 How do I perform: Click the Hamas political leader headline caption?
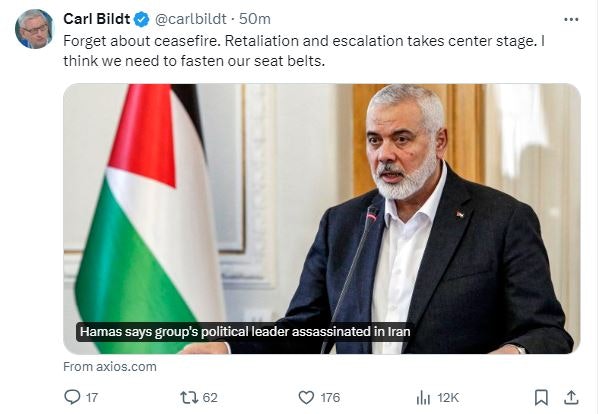tap(245, 332)
